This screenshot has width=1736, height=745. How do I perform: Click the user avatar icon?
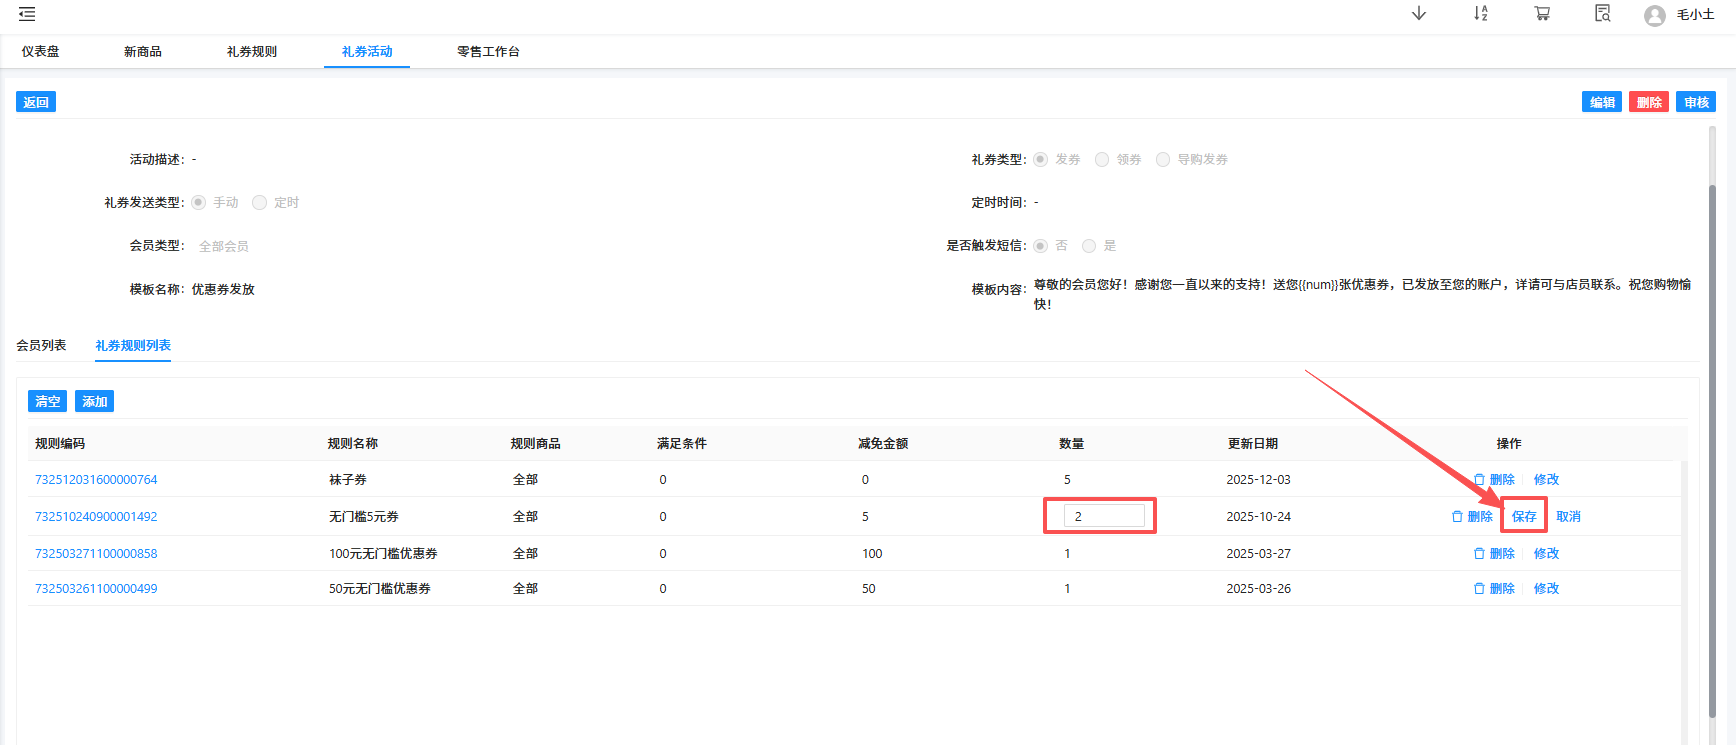pyautogui.click(x=1655, y=15)
